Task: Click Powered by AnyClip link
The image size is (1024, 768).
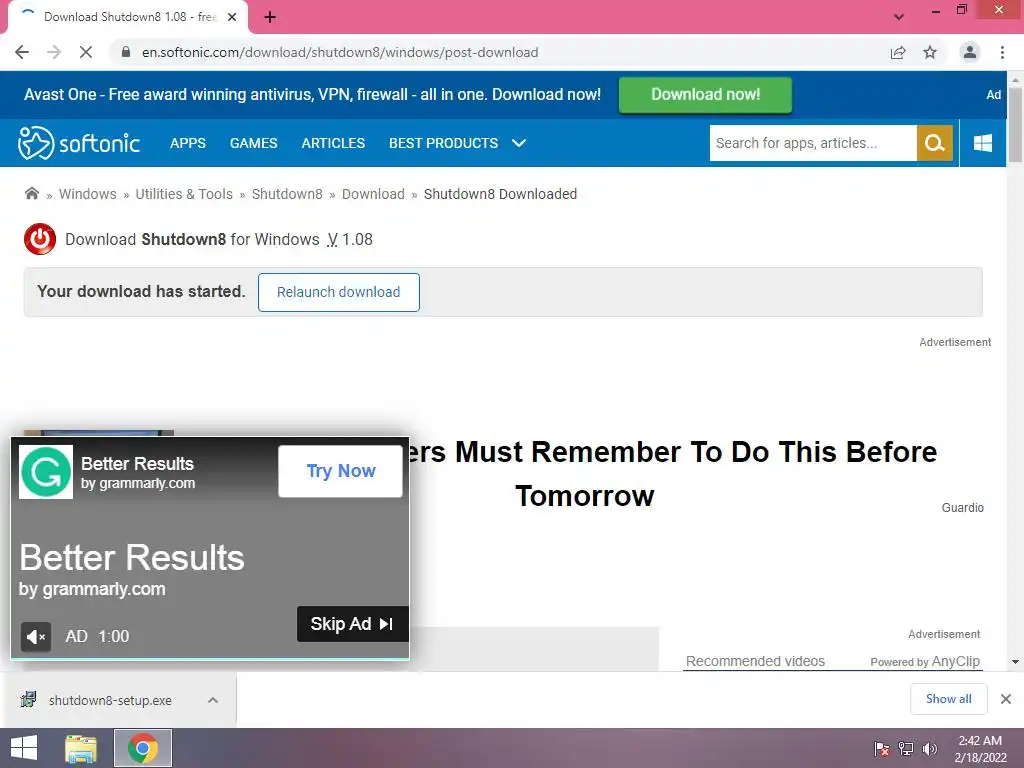Action: pyautogui.click(x=925, y=661)
